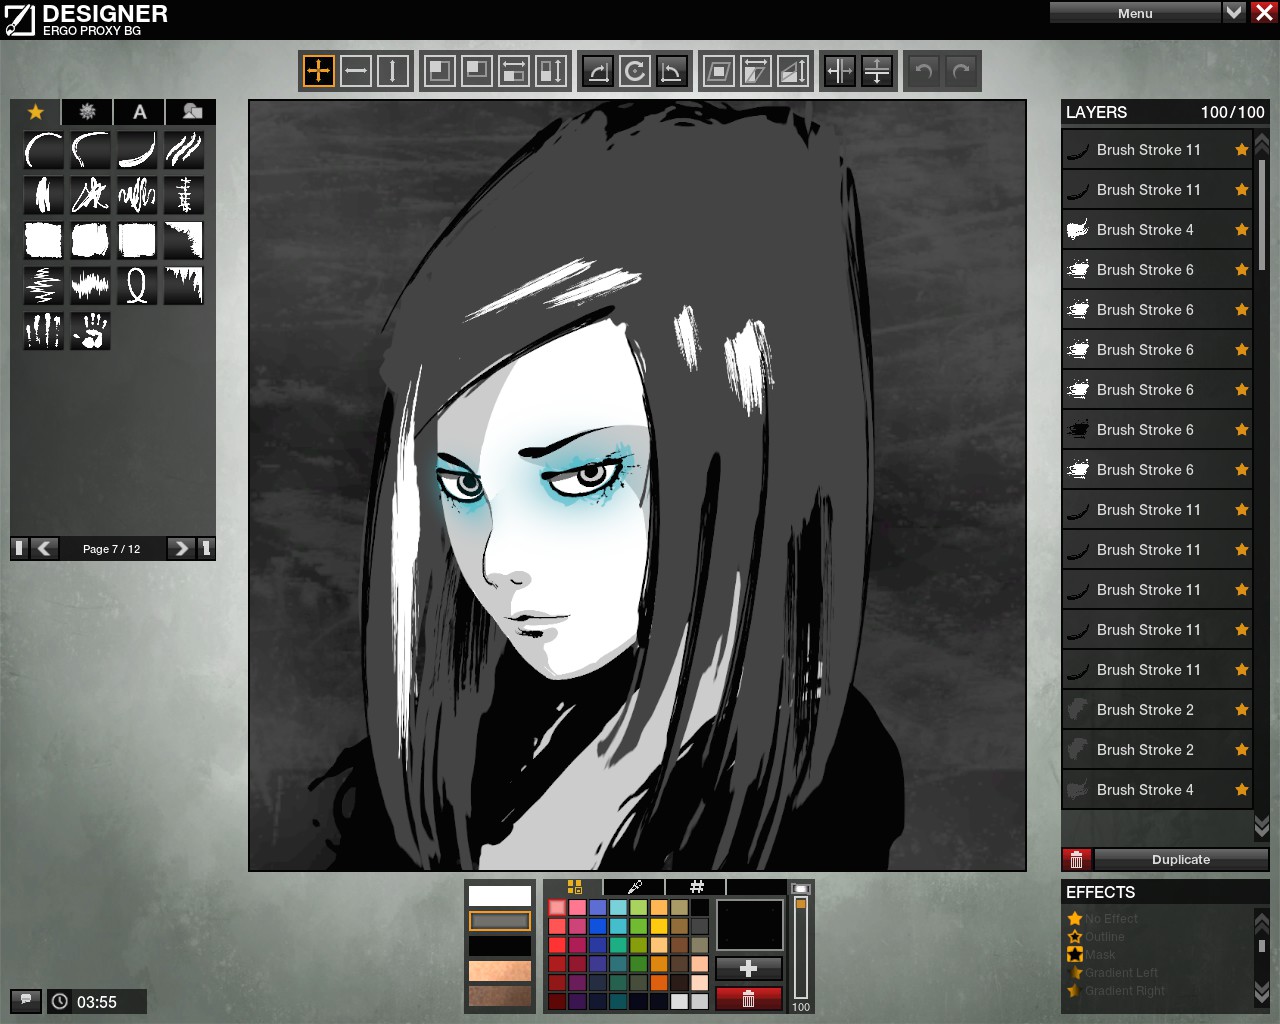Image resolution: width=1280 pixels, height=1024 pixels.
Task: Toggle the star on the Brush Stroke 4 layer
Action: pyautogui.click(x=1242, y=230)
